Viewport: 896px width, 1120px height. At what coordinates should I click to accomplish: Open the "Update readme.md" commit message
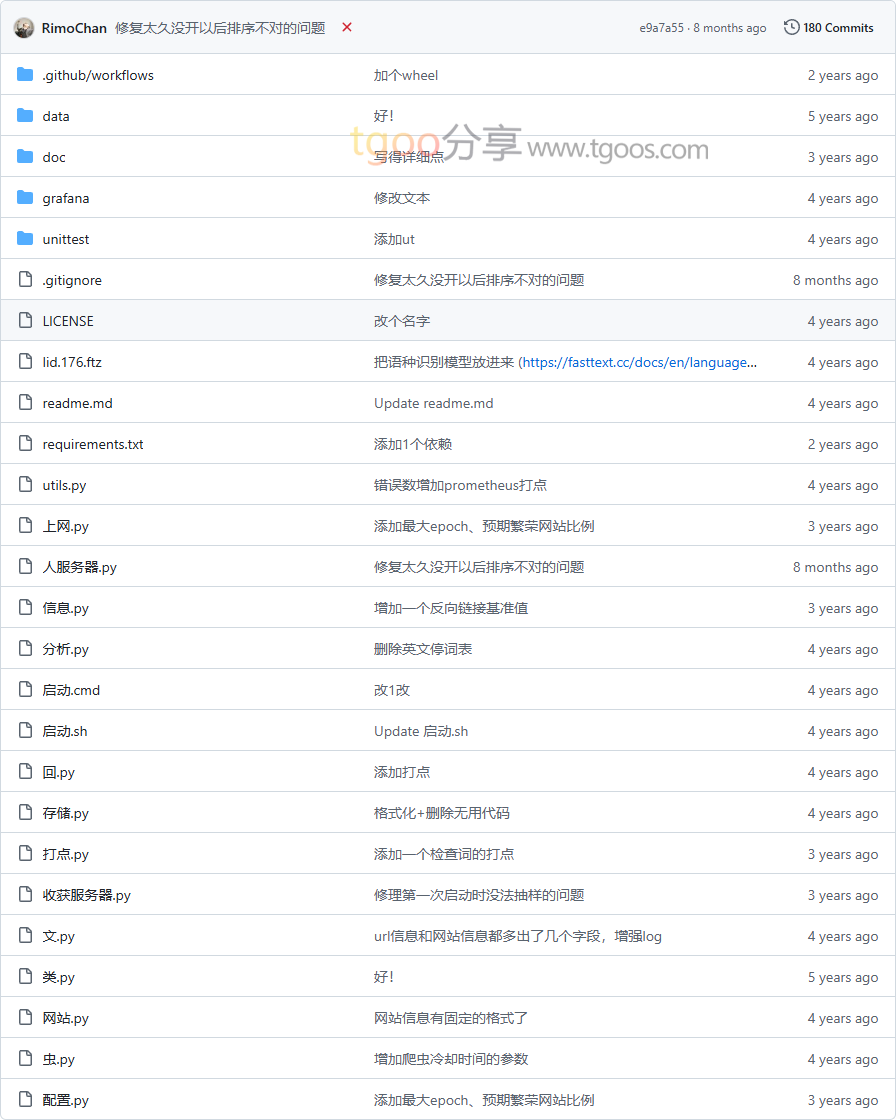(x=433, y=403)
